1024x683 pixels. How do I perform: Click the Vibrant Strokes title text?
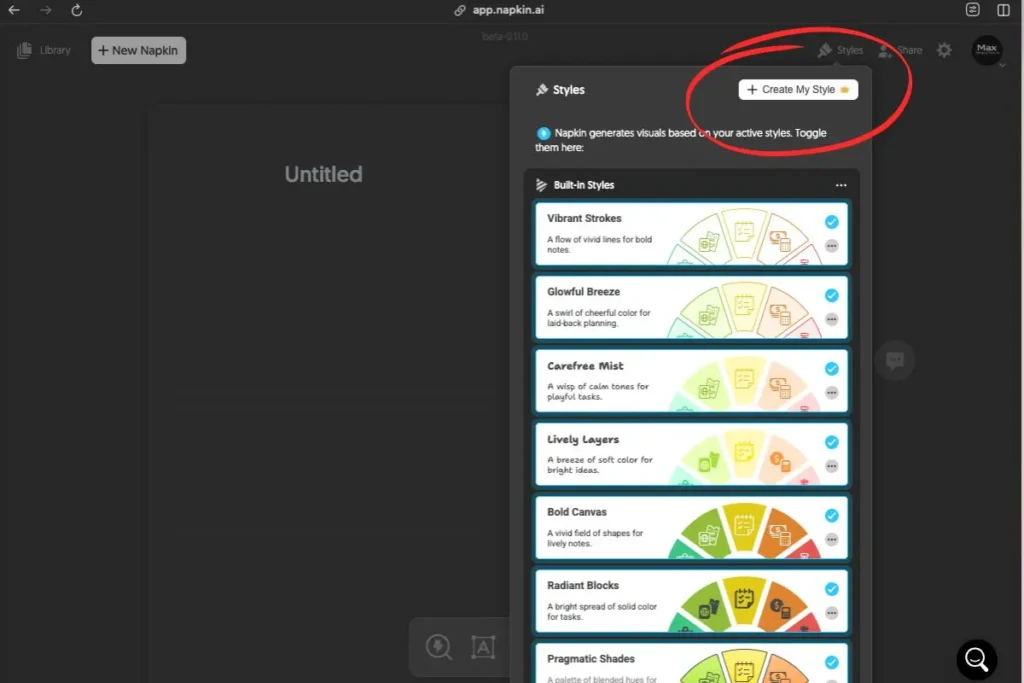(584, 218)
